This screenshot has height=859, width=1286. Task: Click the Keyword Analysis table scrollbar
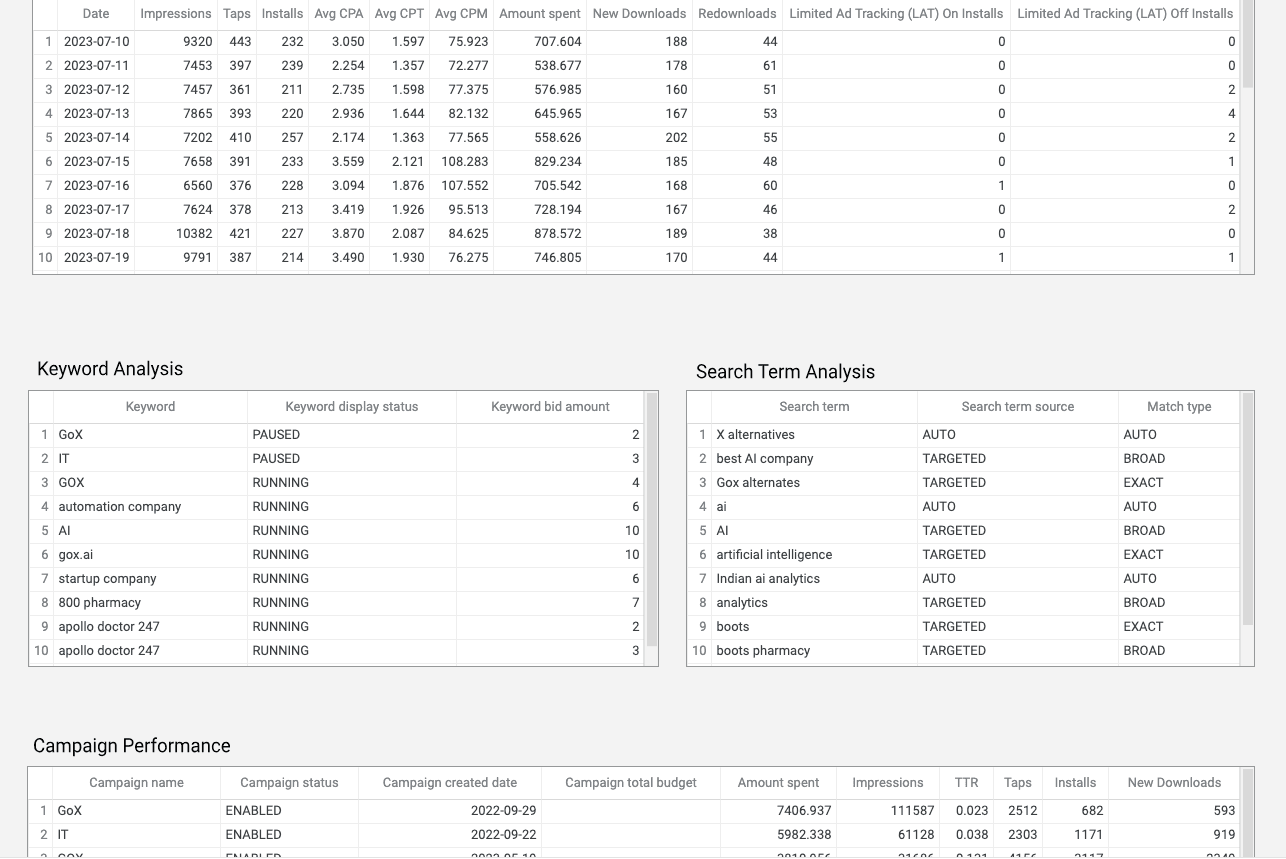click(652, 520)
